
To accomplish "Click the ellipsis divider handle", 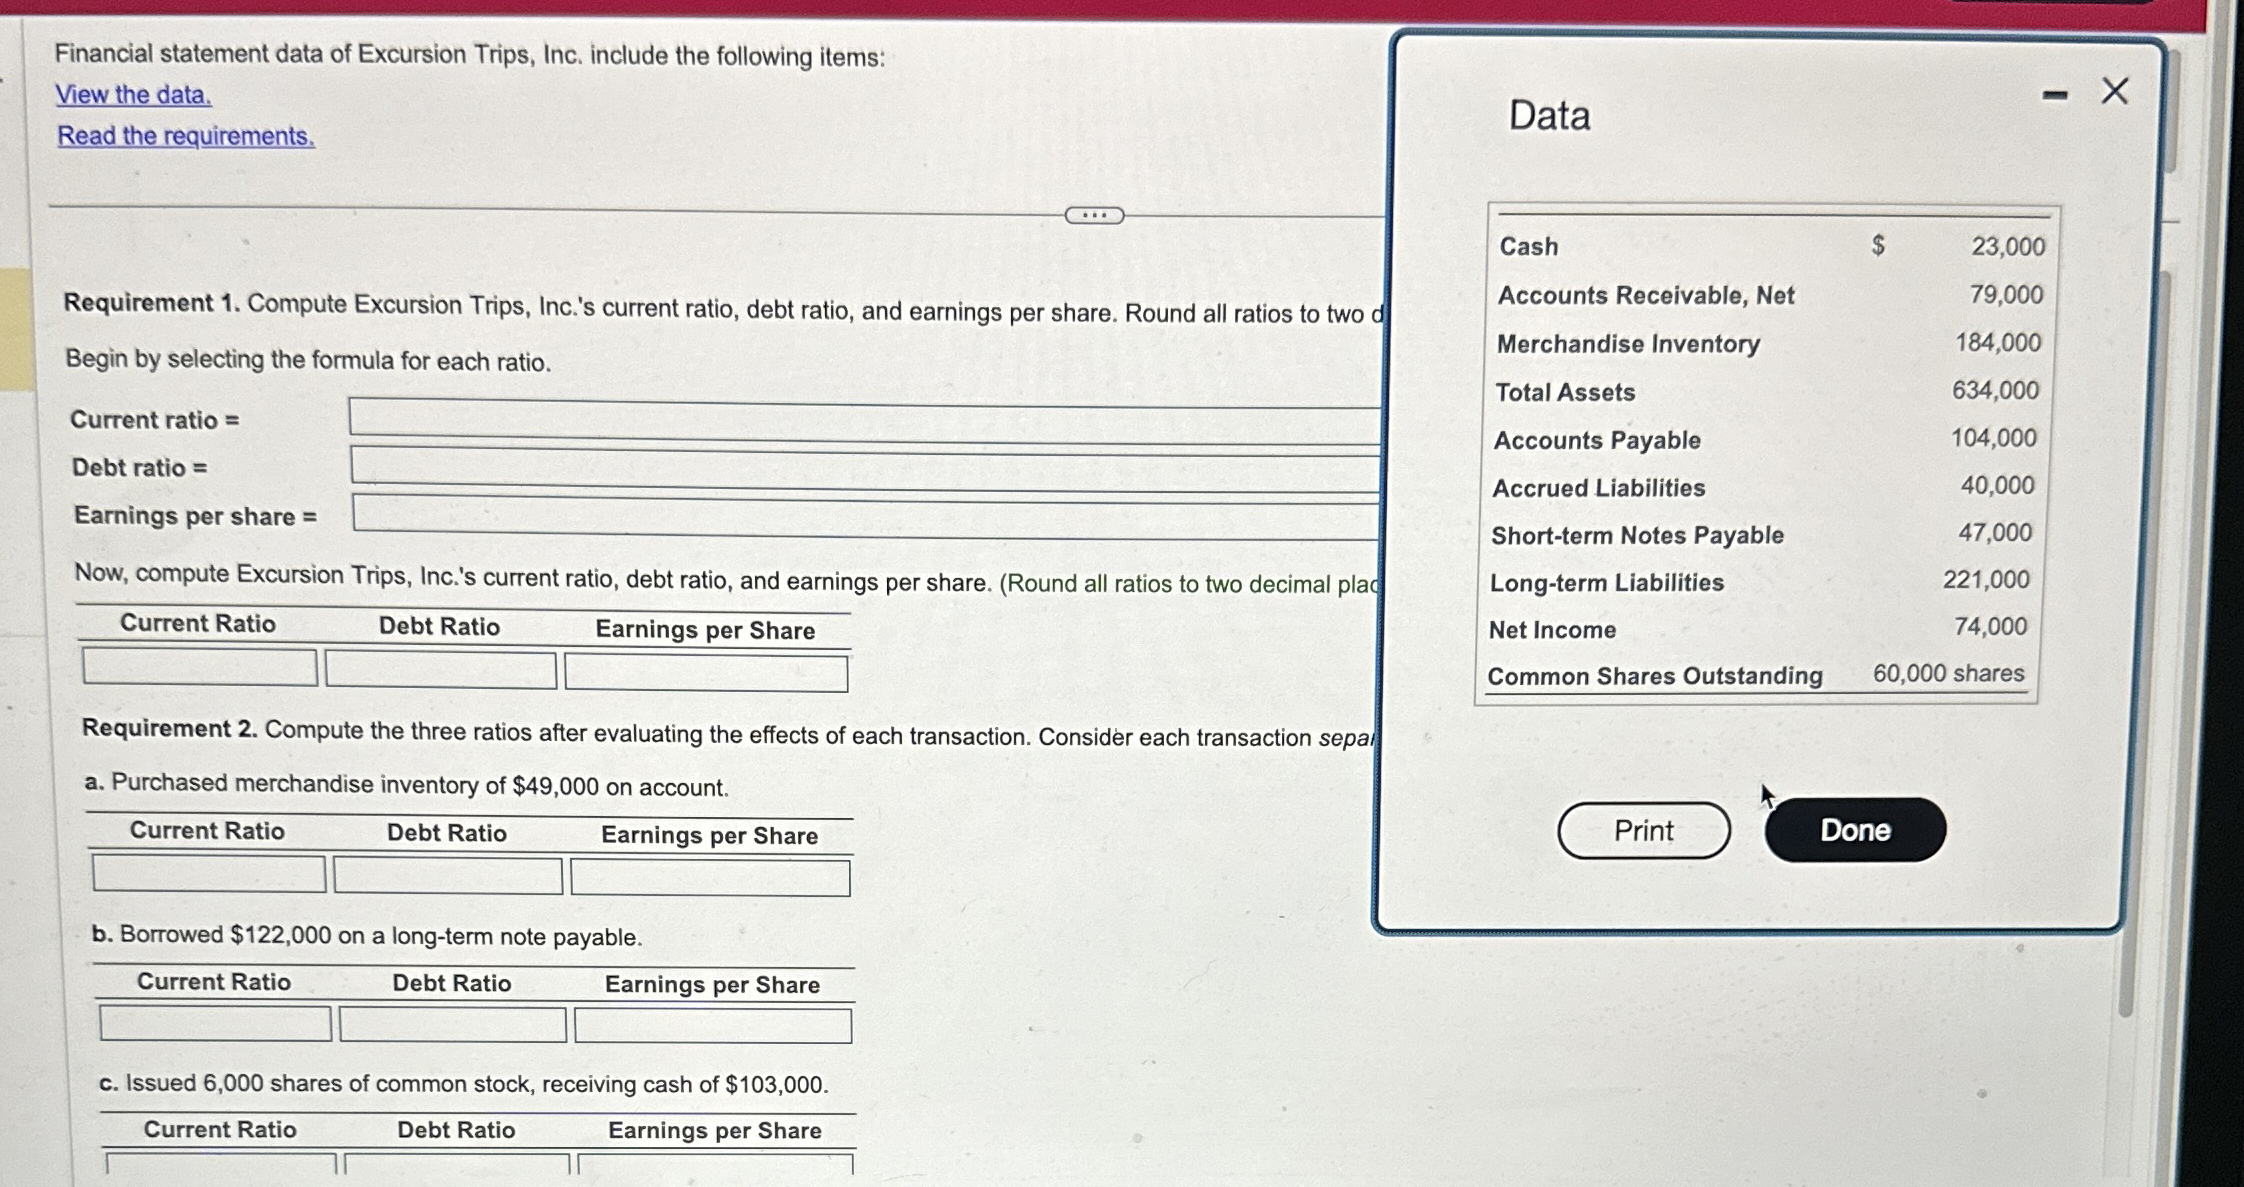I will click(1094, 216).
